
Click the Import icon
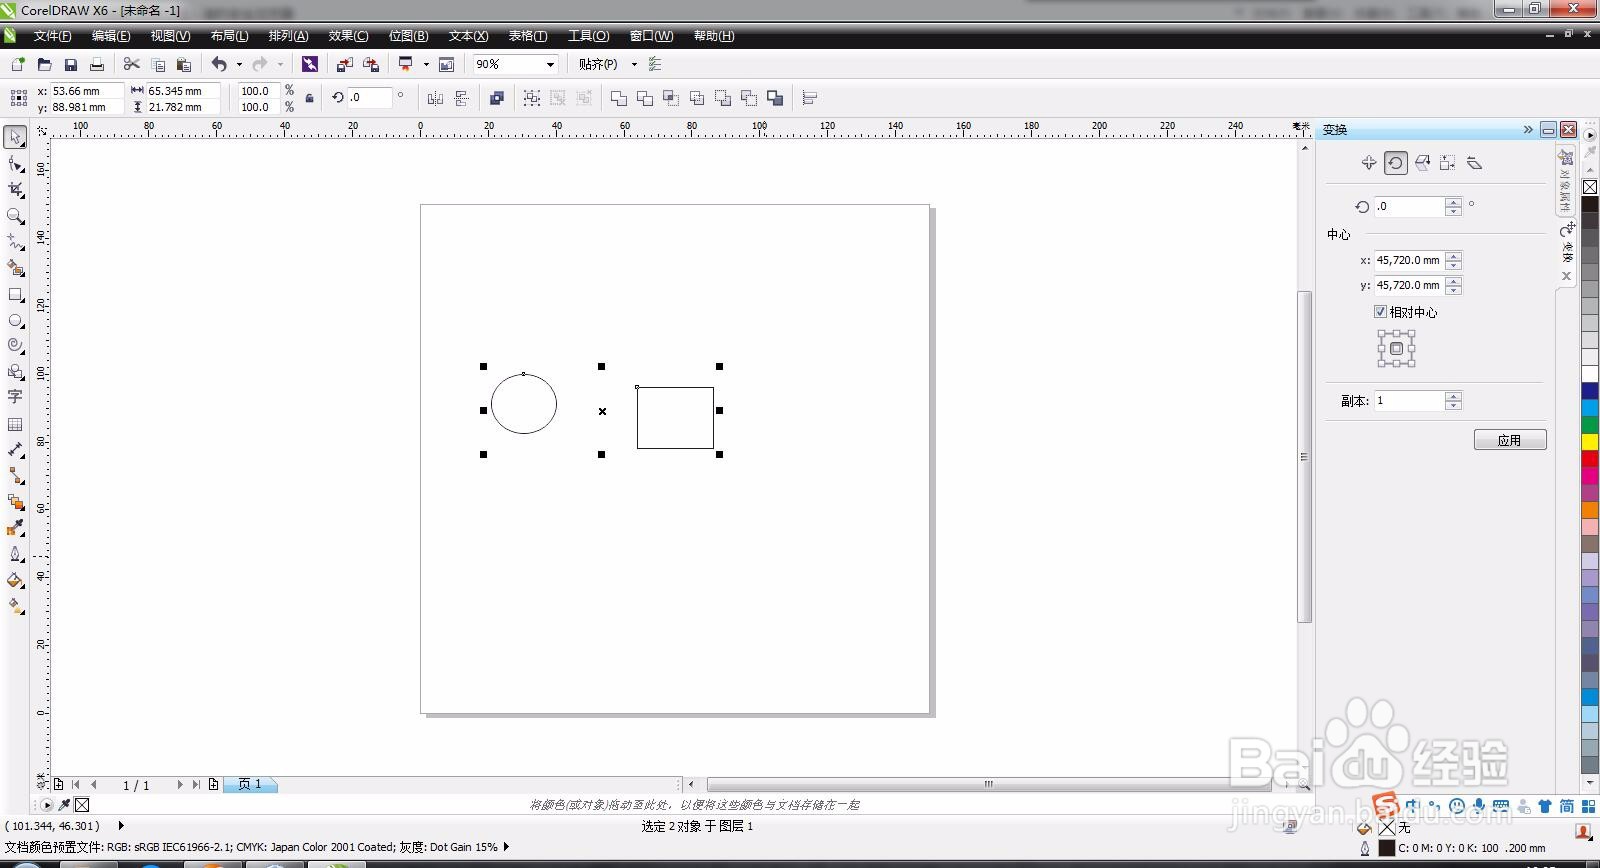[x=344, y=64]
